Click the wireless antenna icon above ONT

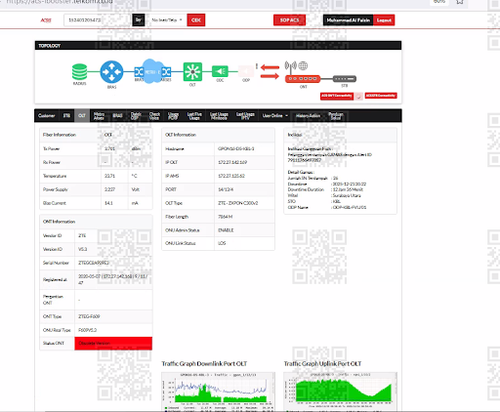pyautogui.click(x=291, y=67)
